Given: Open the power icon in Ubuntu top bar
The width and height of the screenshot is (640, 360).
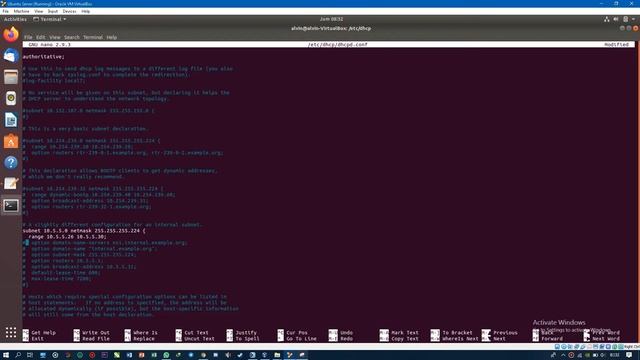Looking at the screenshot, I should coord(625,19).
